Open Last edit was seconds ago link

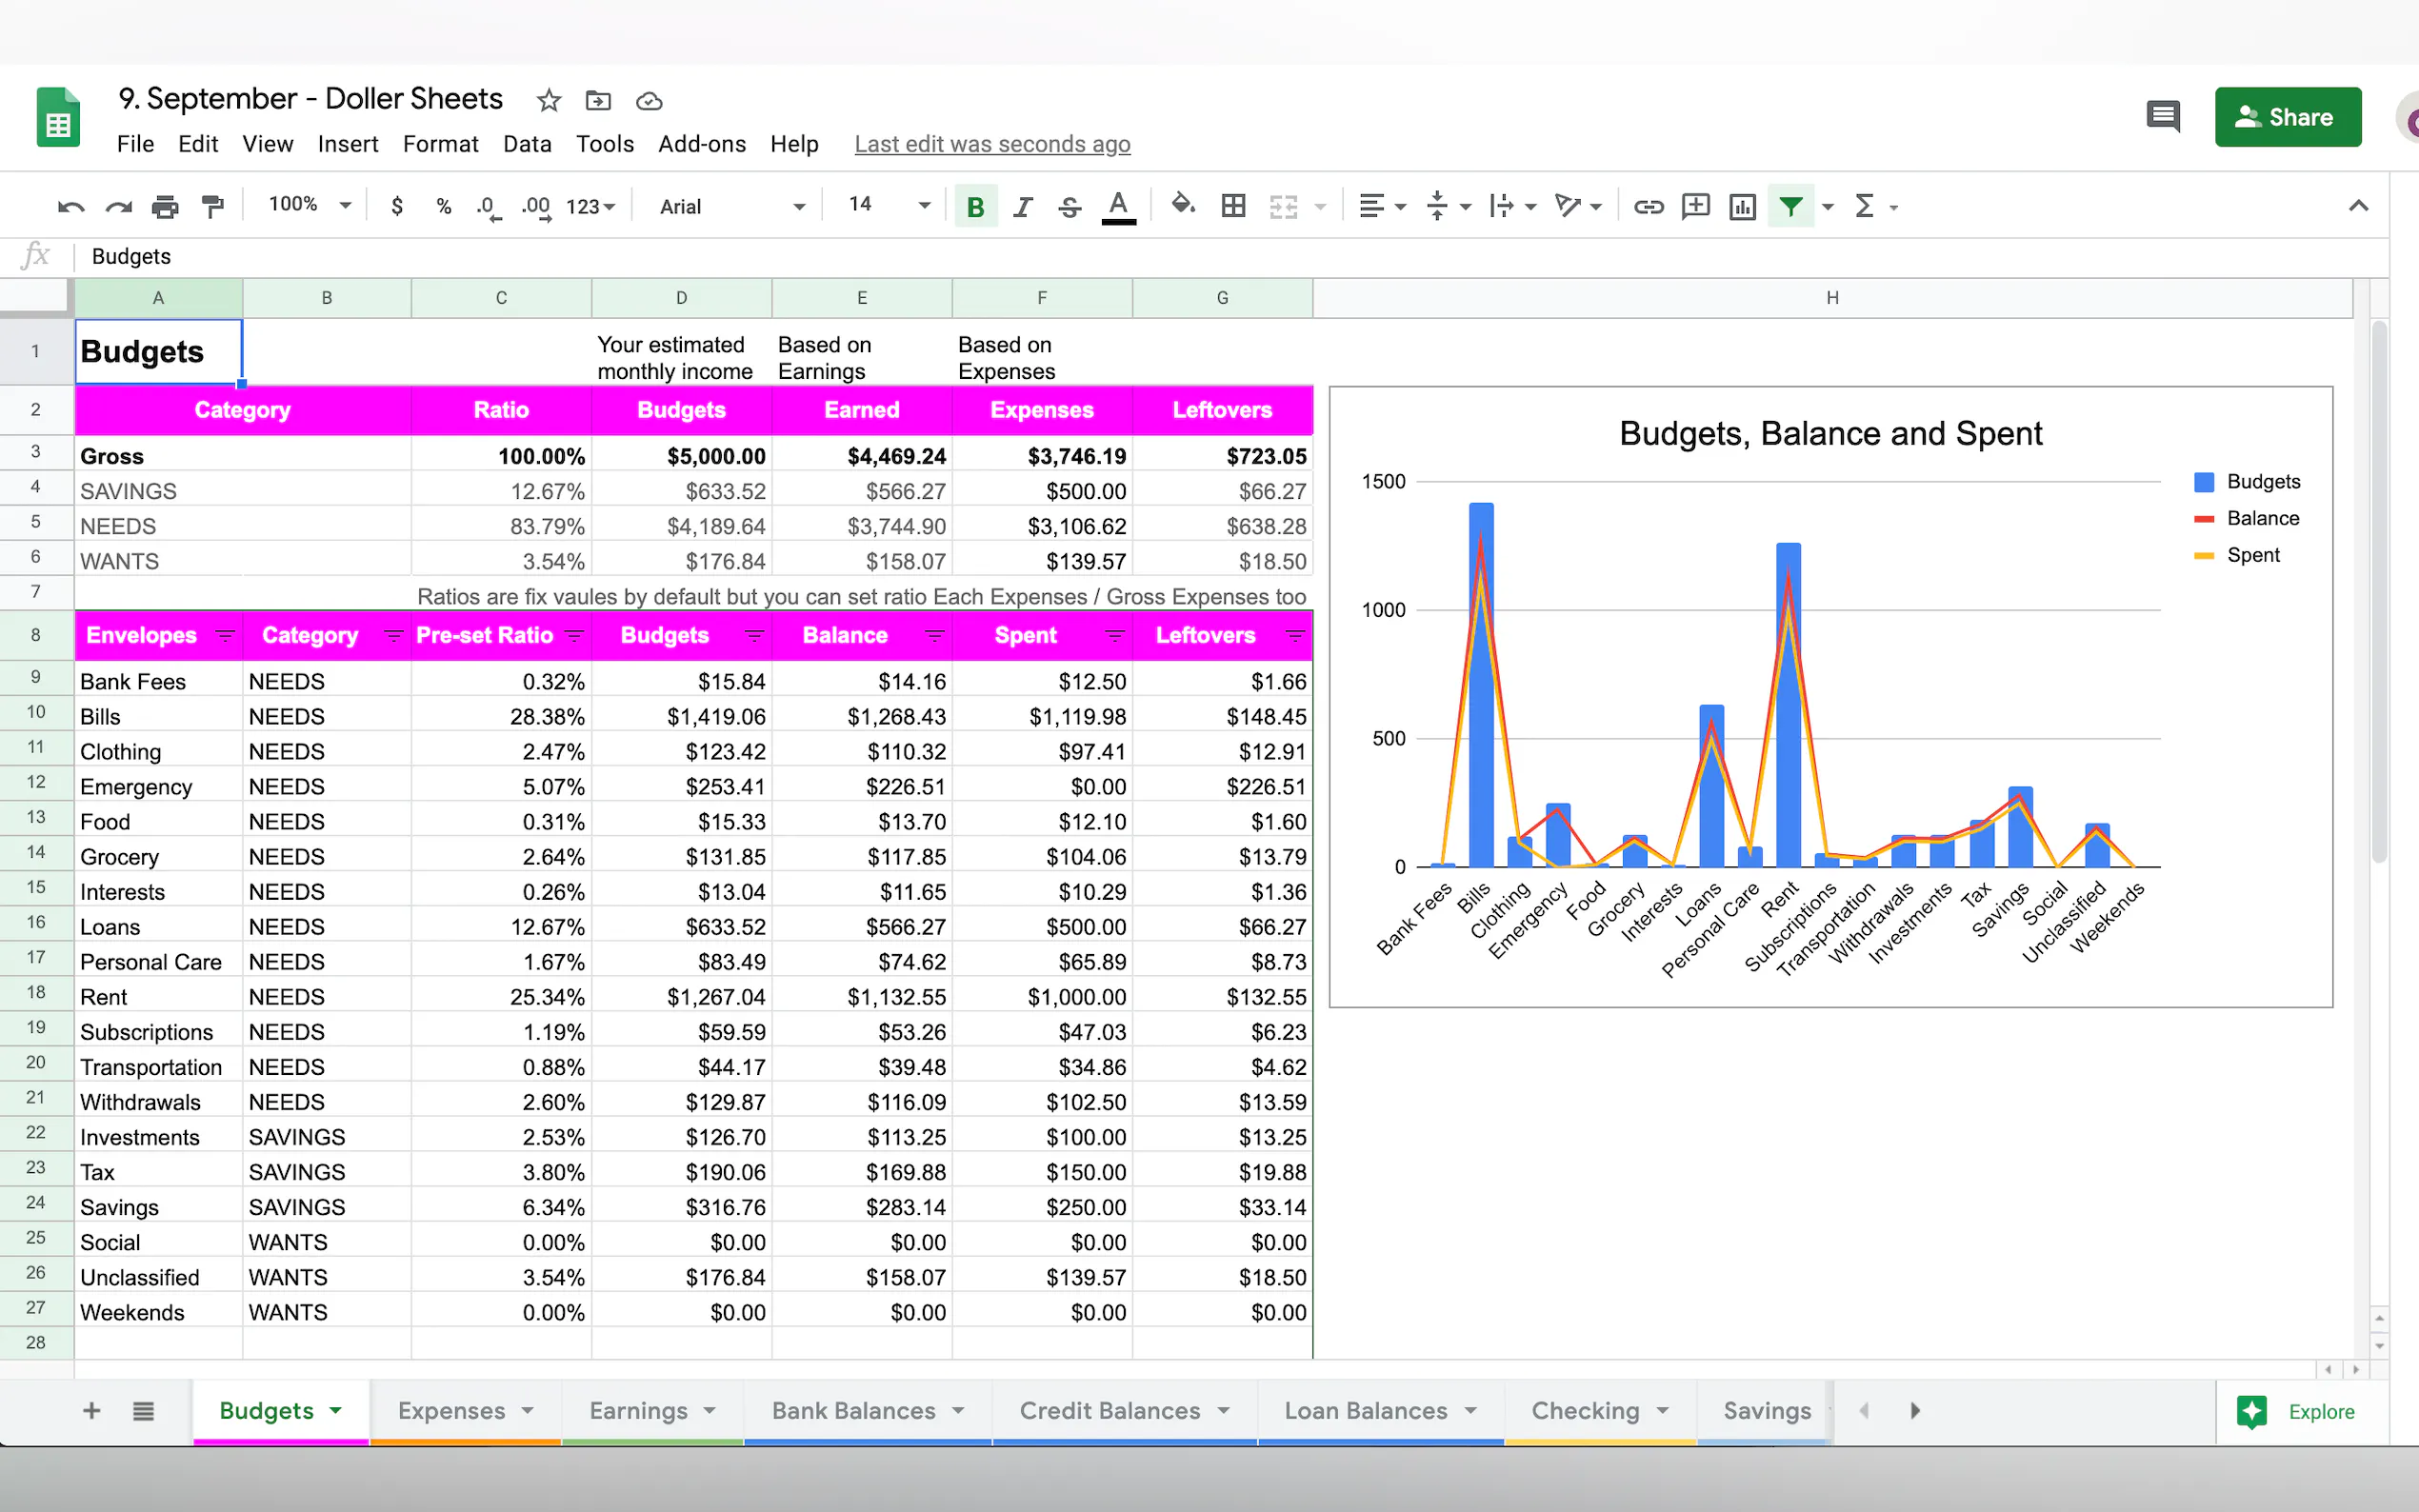(992, 144)
